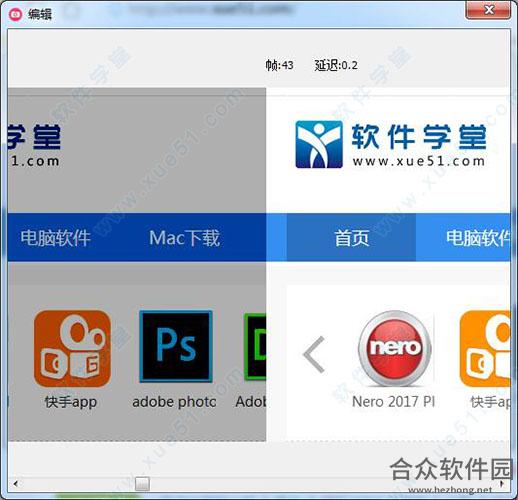Image resolution: width=518 pixels, height=500 pixels.
Task: Click the Nero 2017 Pl text link
Action: pos(393,401)
